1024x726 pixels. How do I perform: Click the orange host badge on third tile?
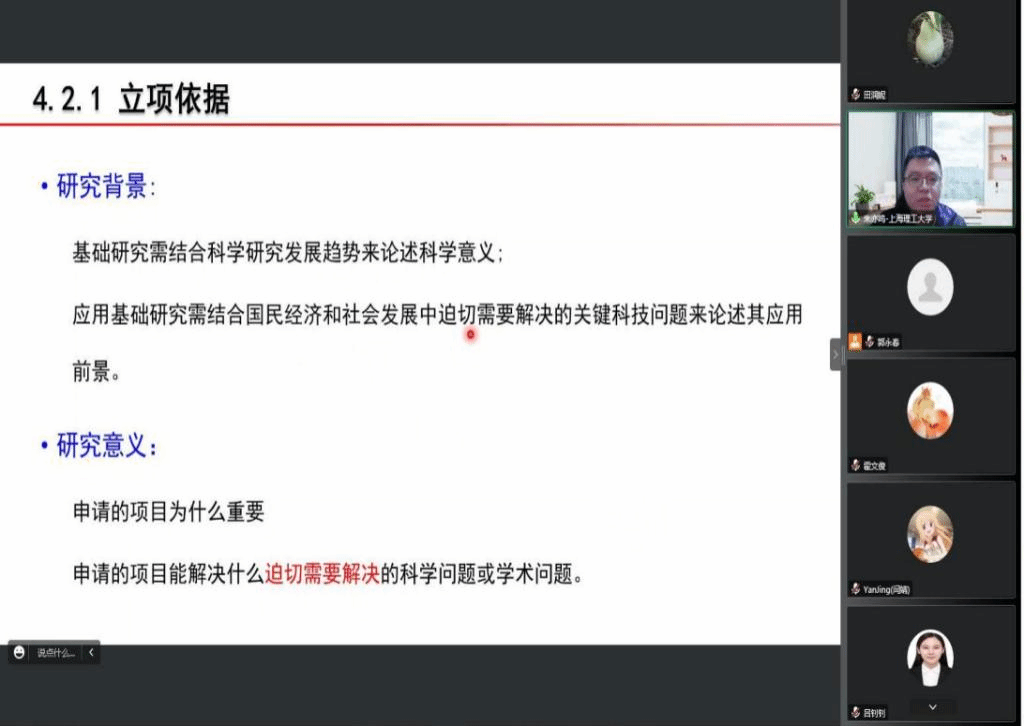(855, 342)
